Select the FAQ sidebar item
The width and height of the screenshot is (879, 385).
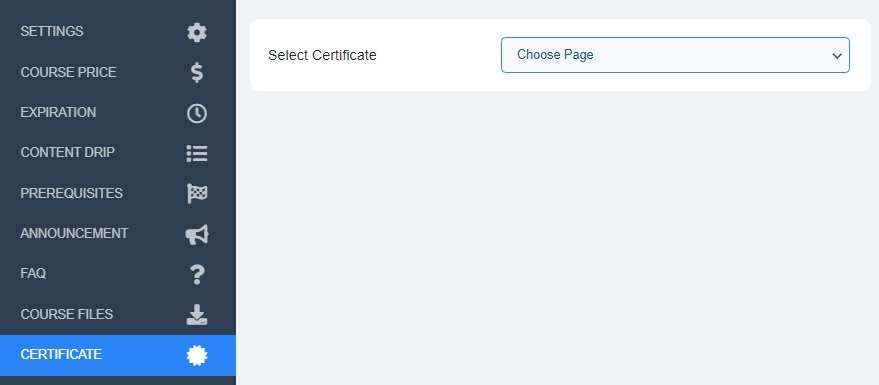118,275
